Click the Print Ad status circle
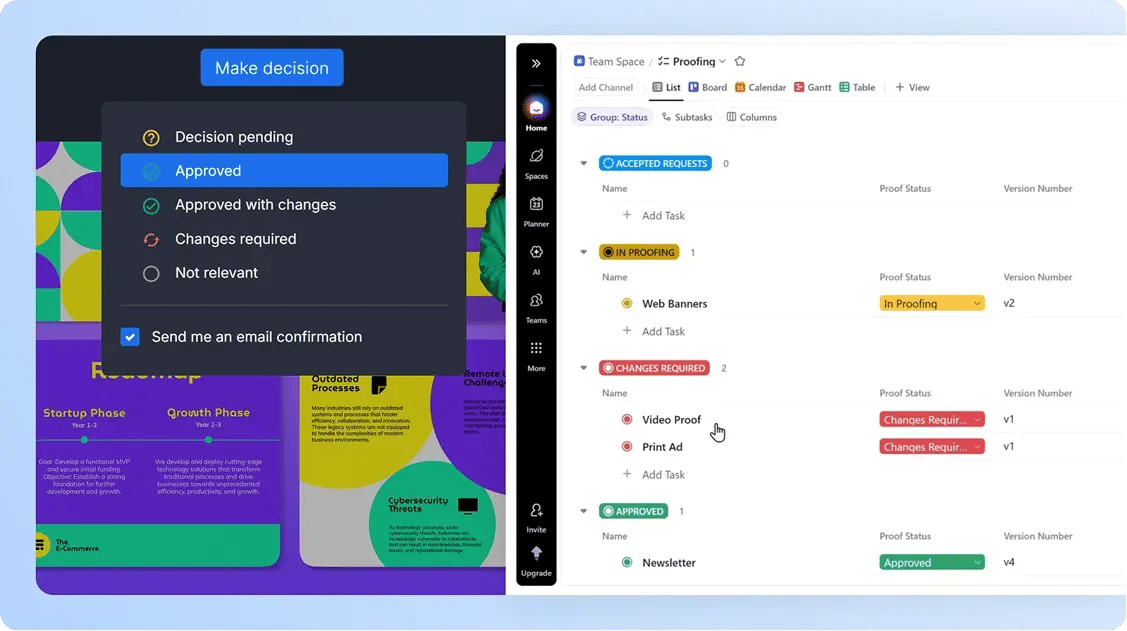This screenshot has width=1127, height=631. pos(627,447)
